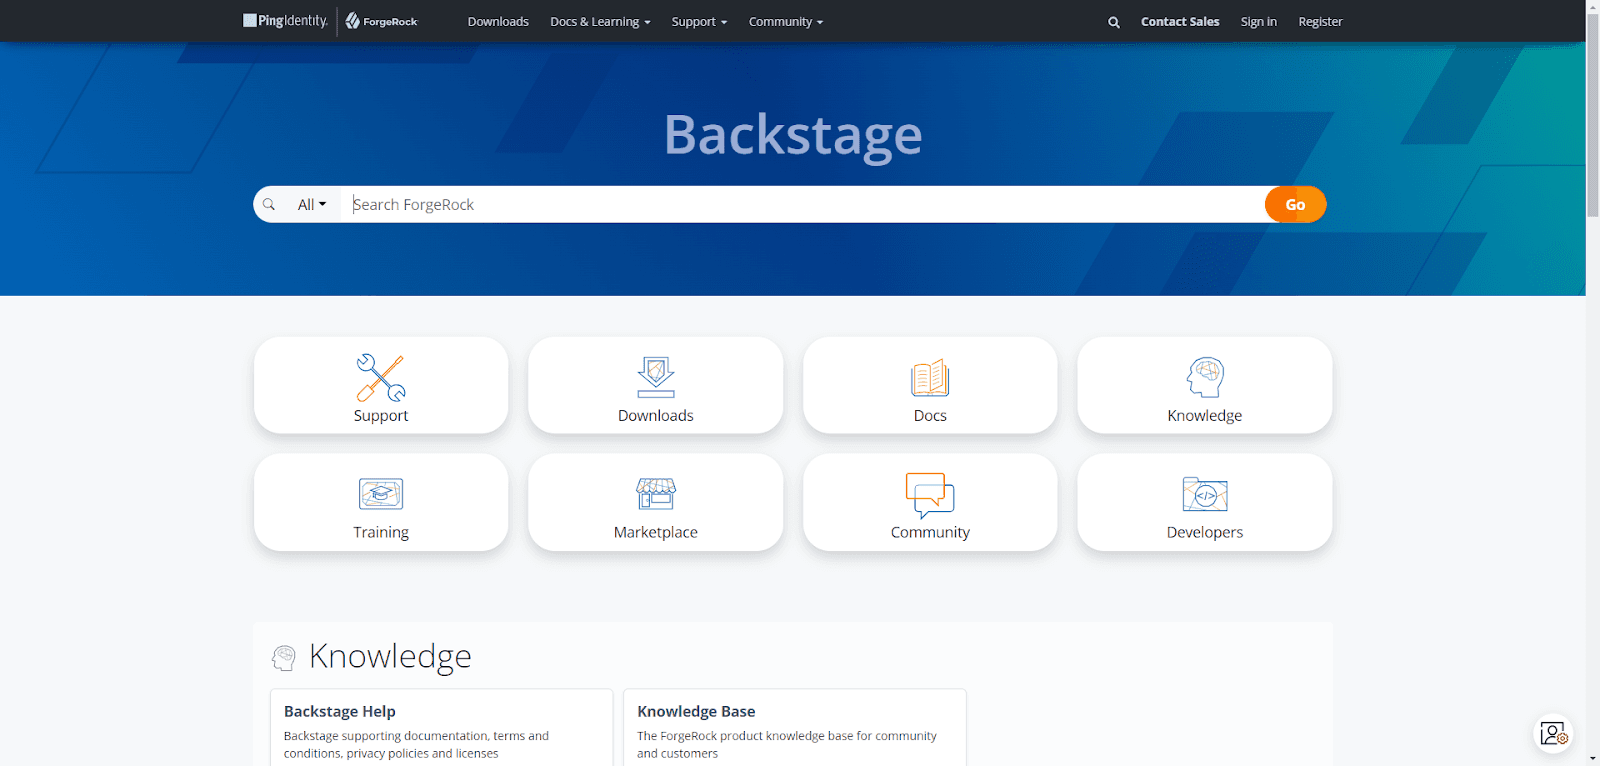Open the Downloads card label
The height and width of the screenshot is (766, 1600).
click(x=656, y=416)
